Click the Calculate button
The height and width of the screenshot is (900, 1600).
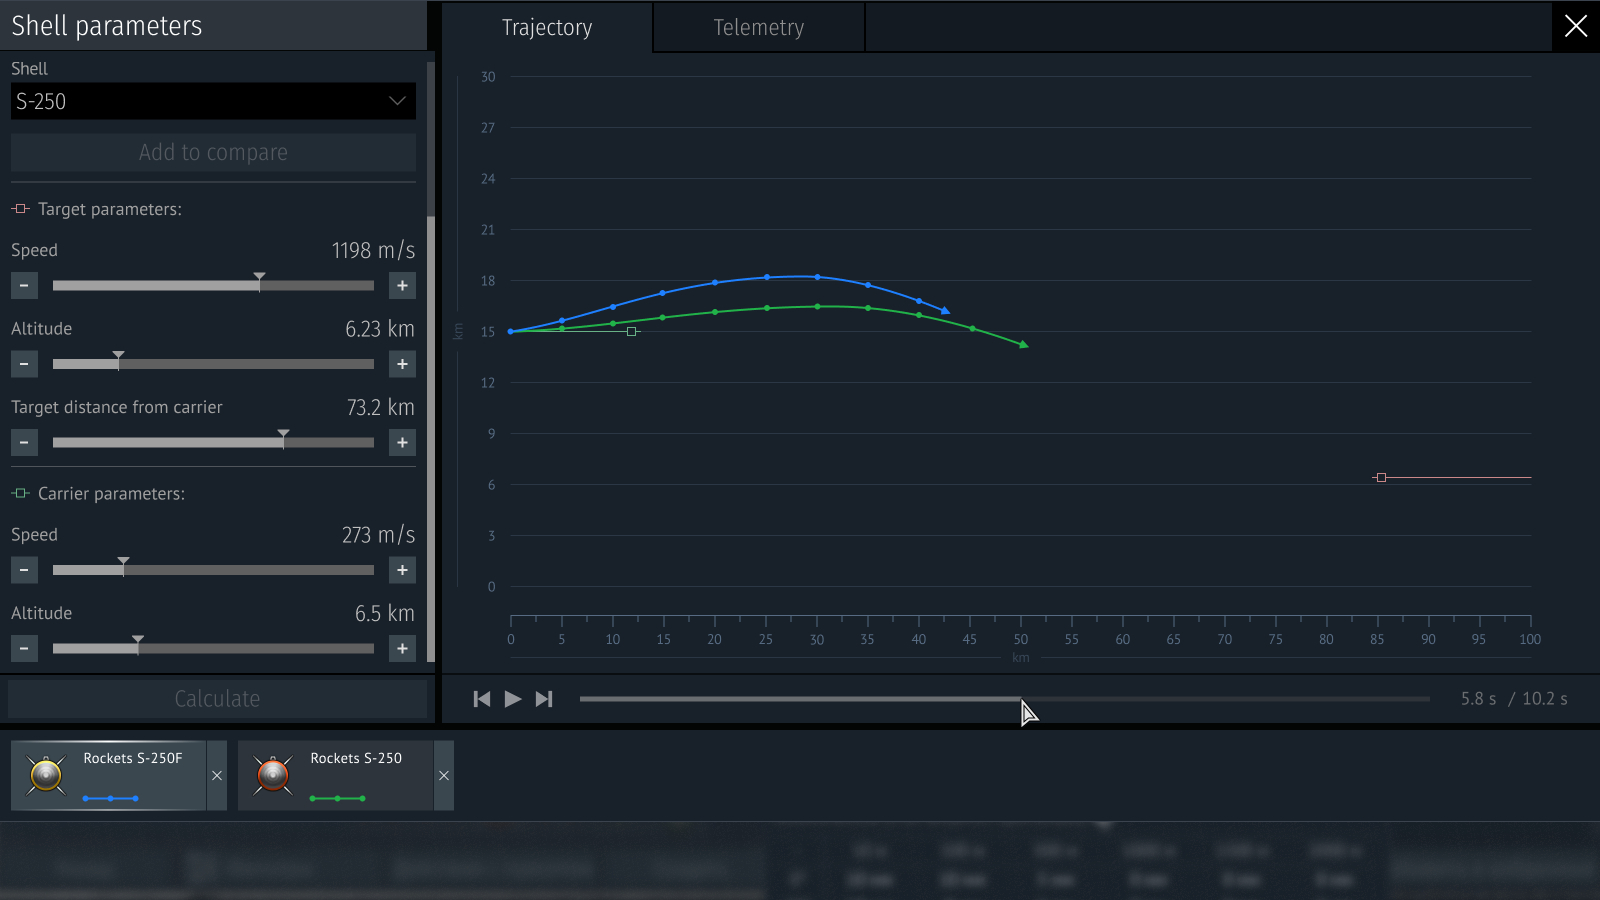(x=217, y=699)
